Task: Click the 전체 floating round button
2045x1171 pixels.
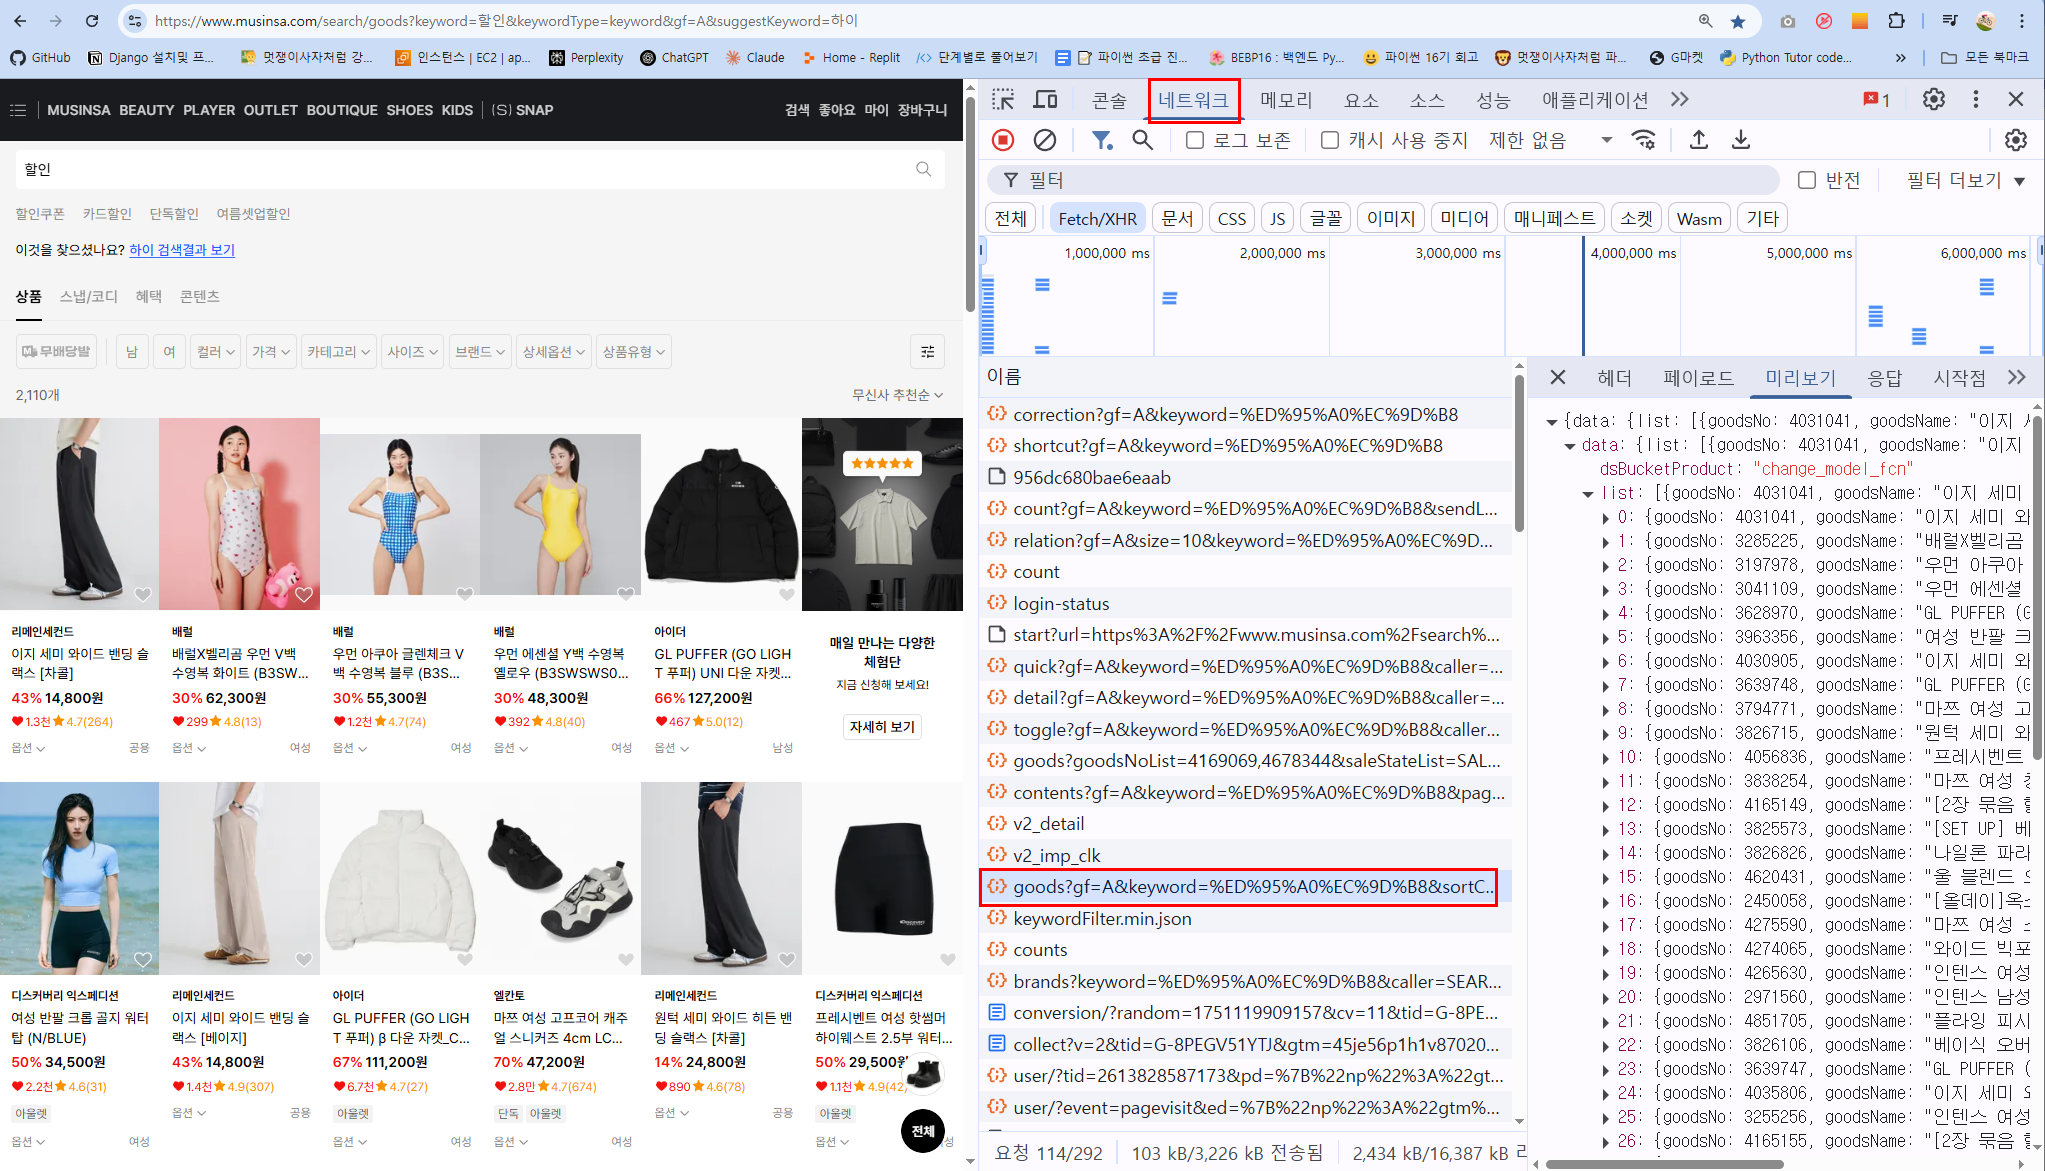Action: click(922, 1131)
